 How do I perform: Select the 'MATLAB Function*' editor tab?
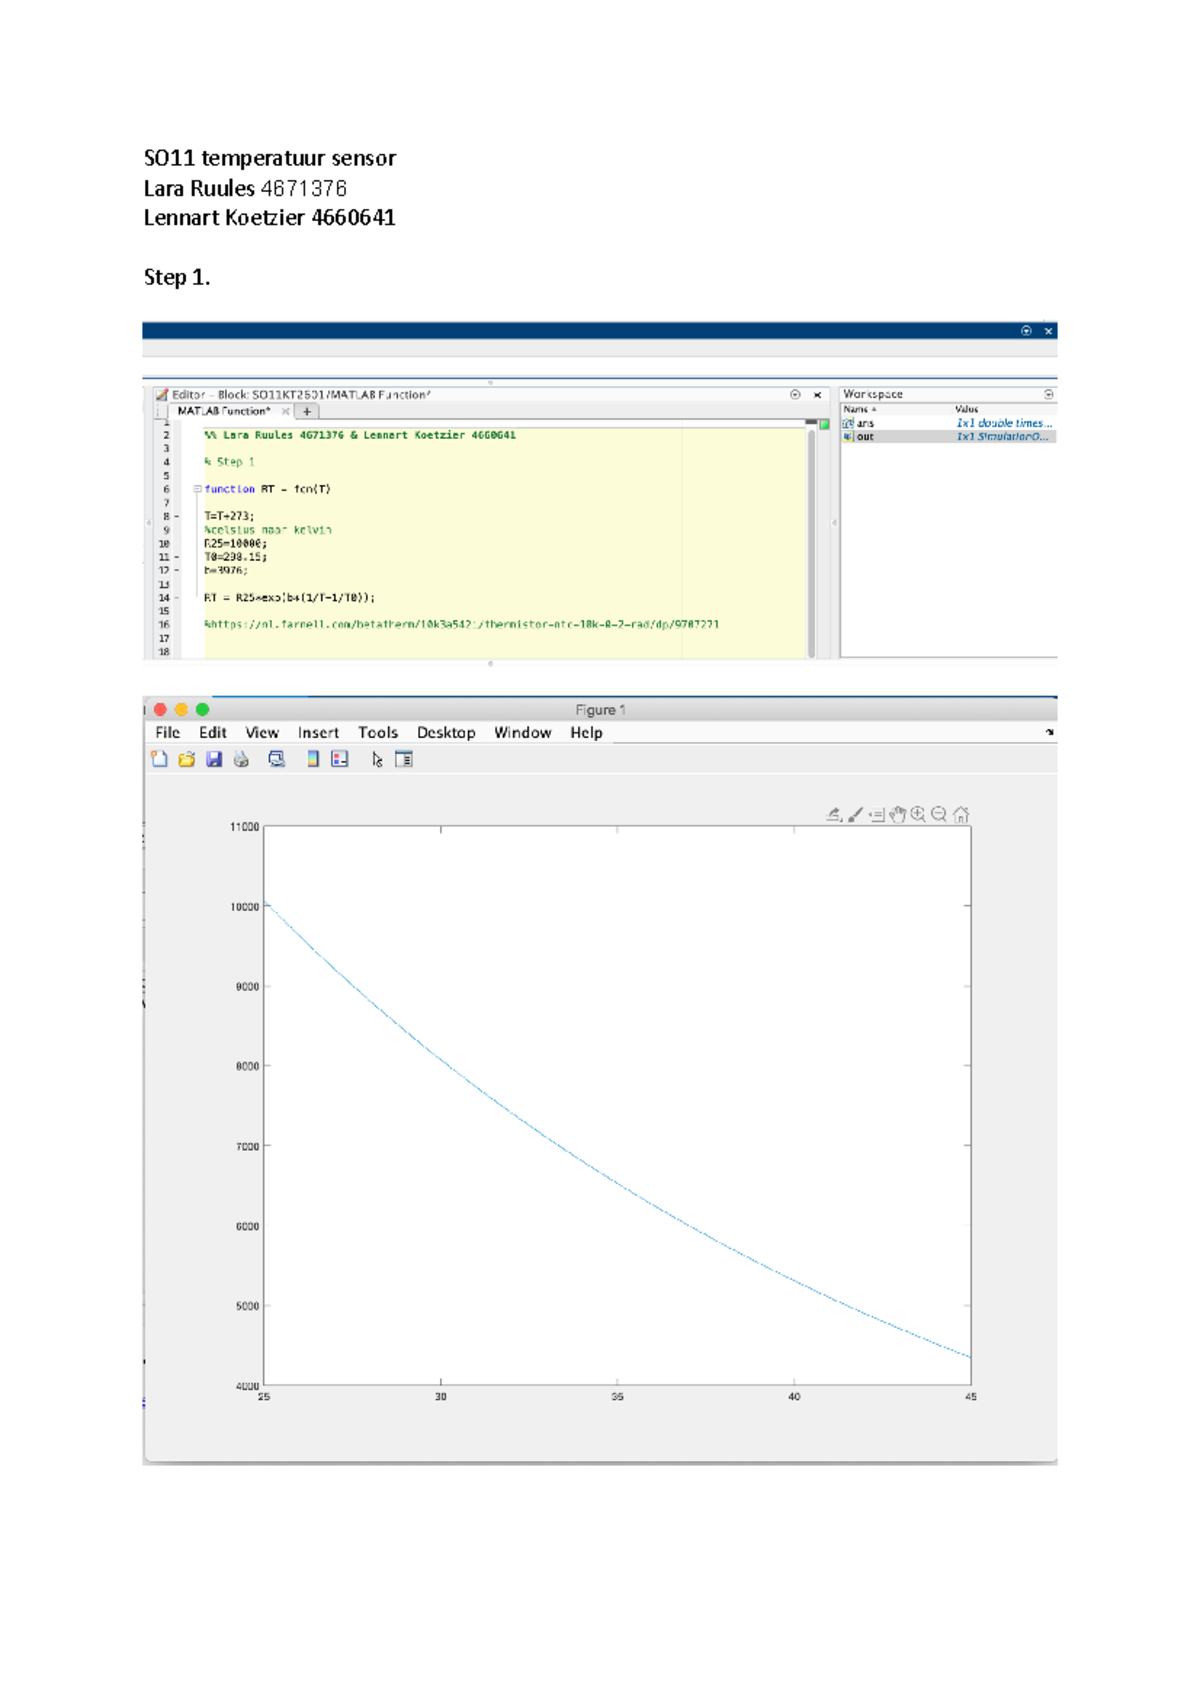(224, 411)
